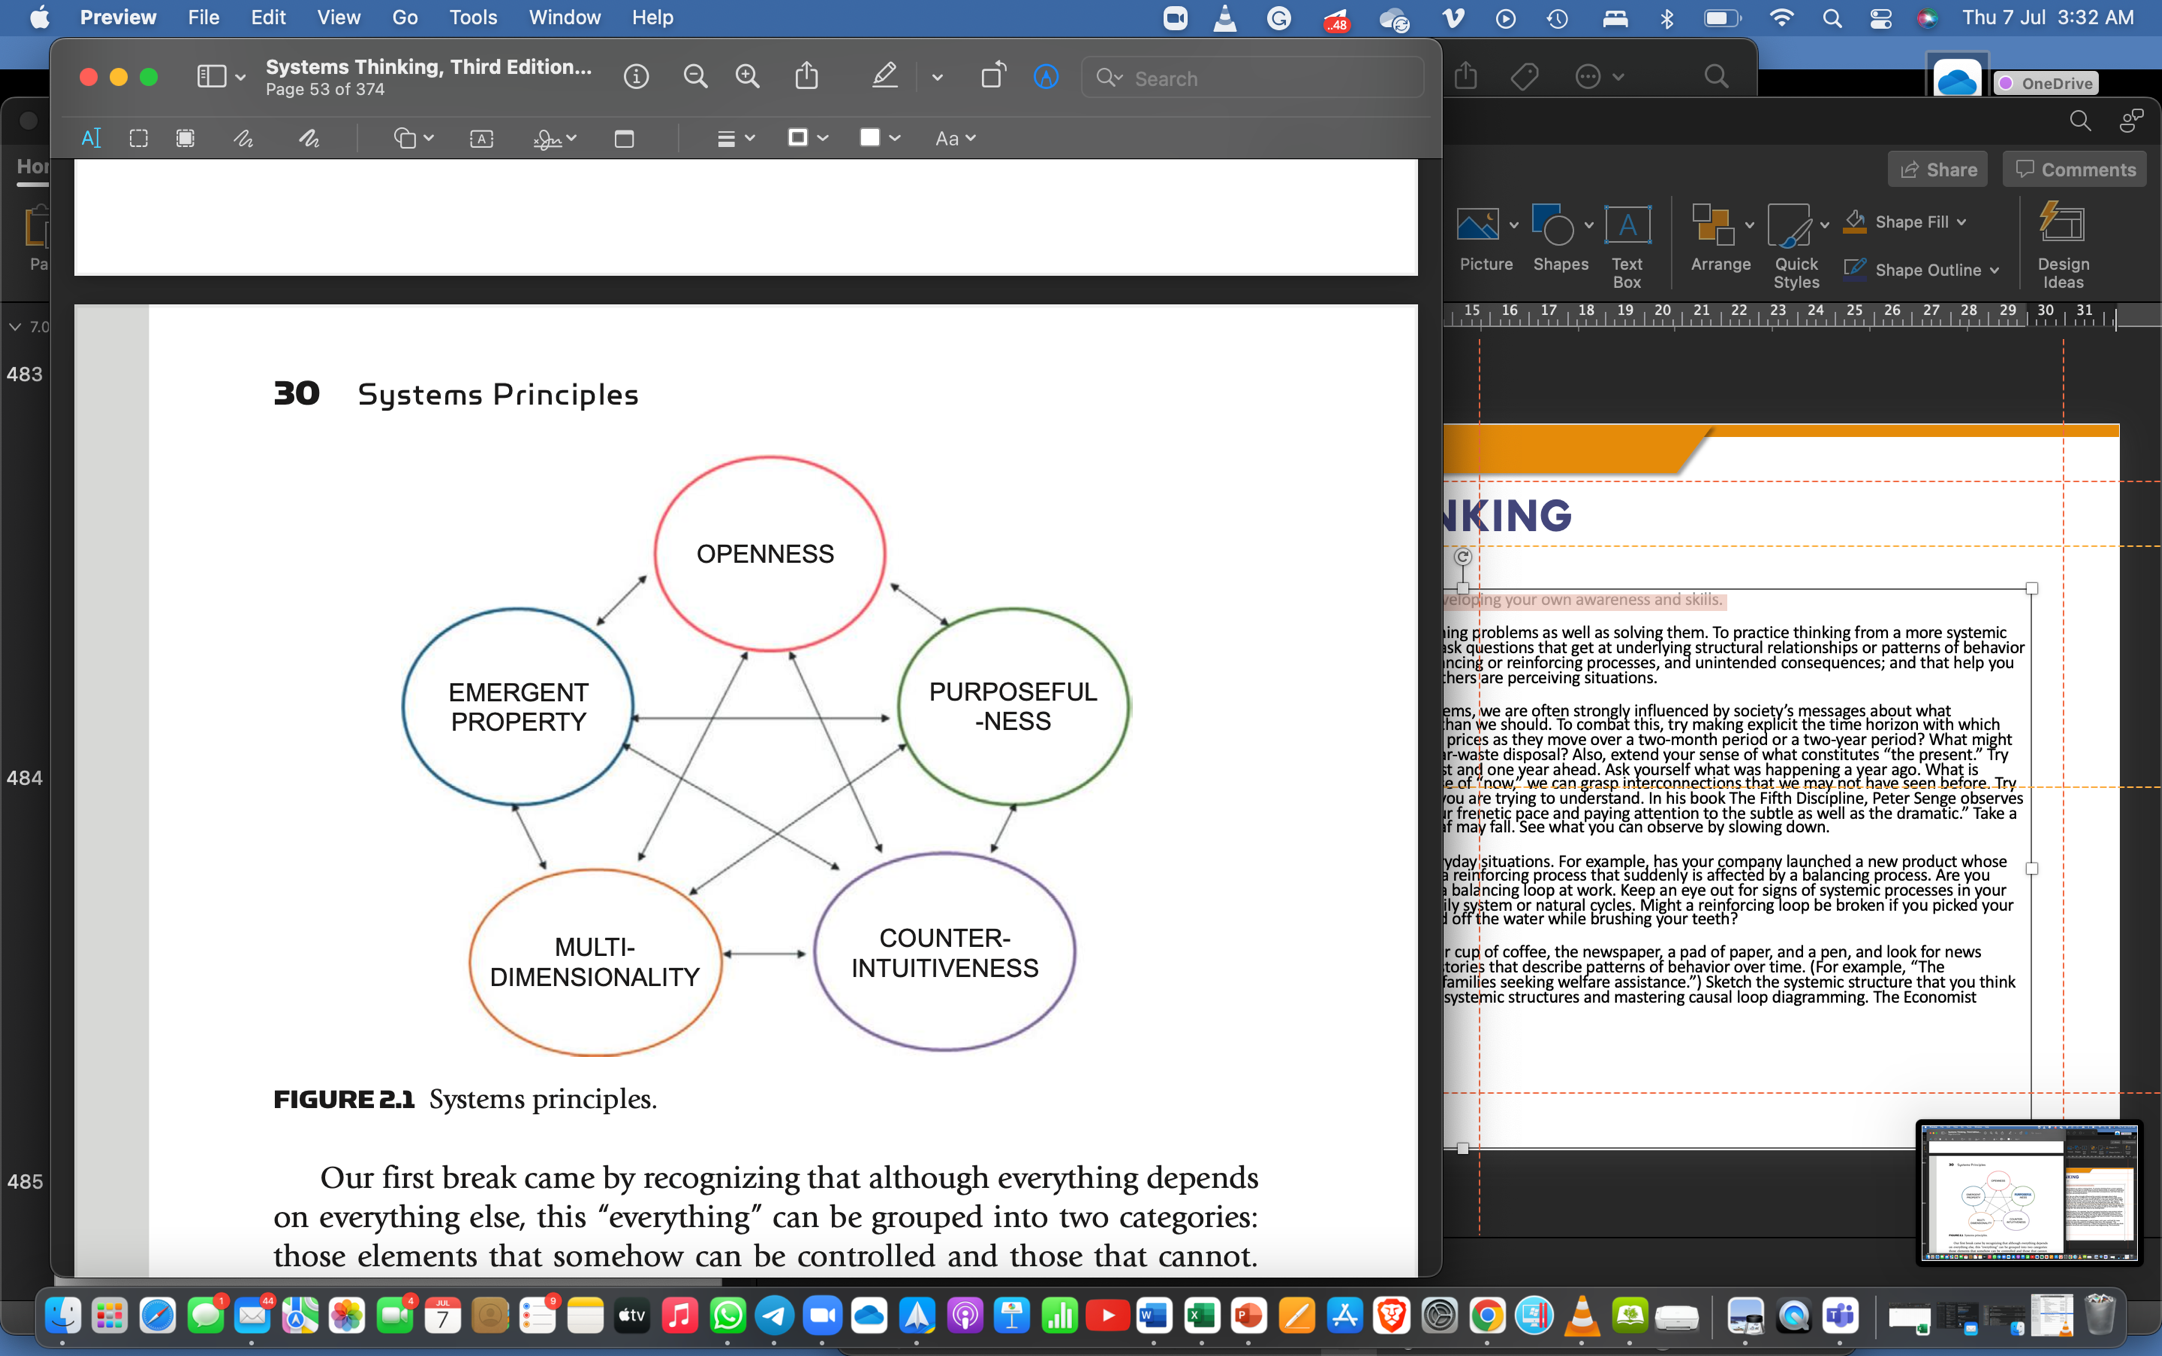Activate the Highlight pen tool
Image resolution: width=2162 pixels, height=1356 pixels.
click(884, 76)
